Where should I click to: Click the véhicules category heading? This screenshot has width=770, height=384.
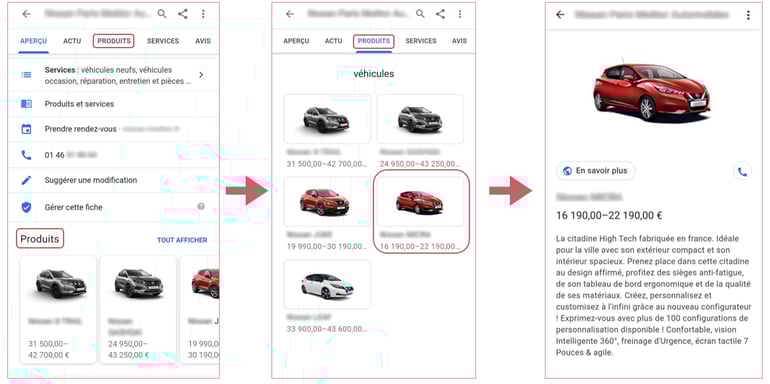(x=374, y=74)
